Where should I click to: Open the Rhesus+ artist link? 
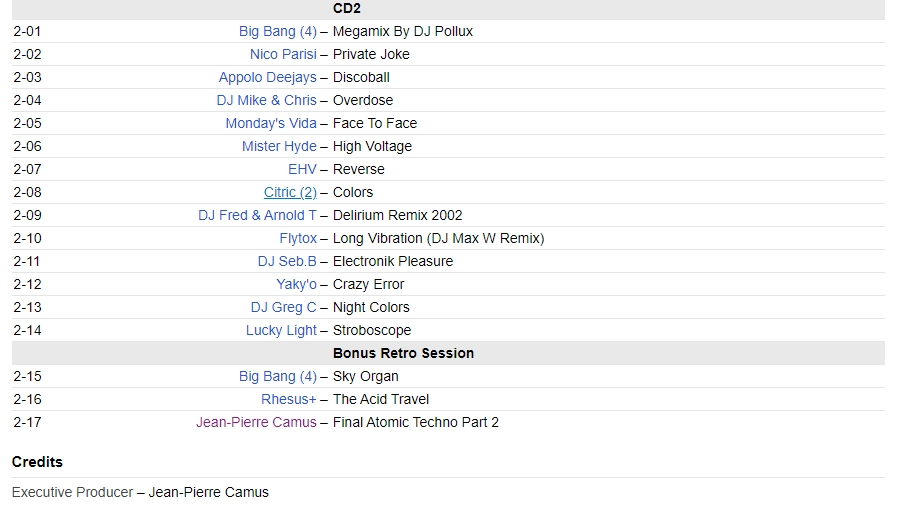tap(289, 399)
